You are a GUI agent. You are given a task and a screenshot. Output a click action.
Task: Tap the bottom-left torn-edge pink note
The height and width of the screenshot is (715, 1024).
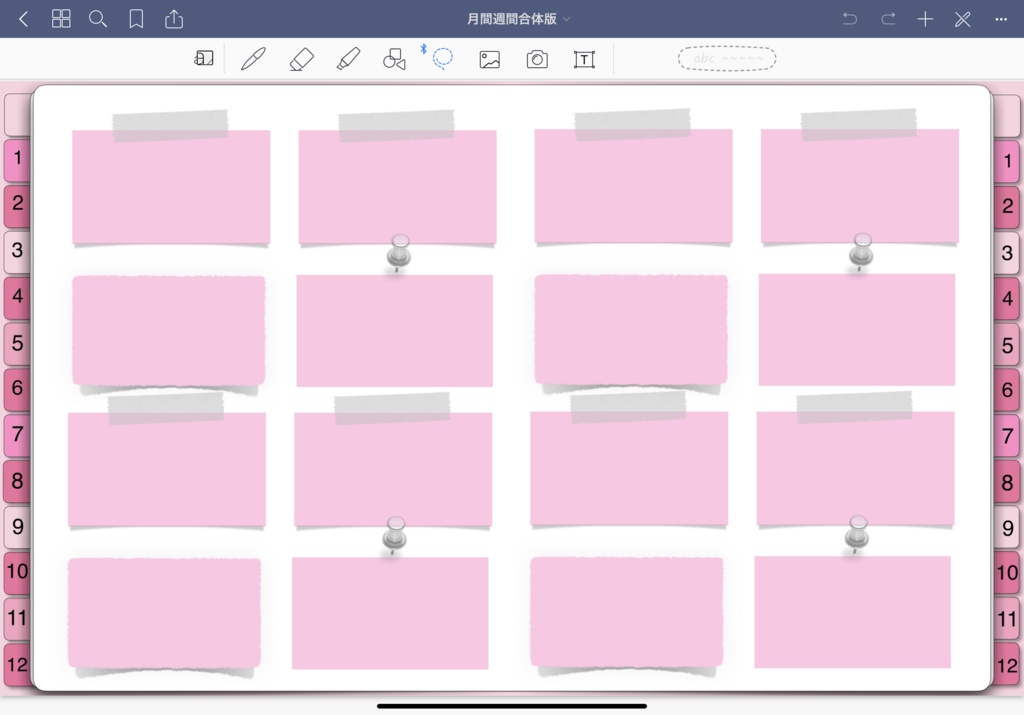[x=165, y=613]
